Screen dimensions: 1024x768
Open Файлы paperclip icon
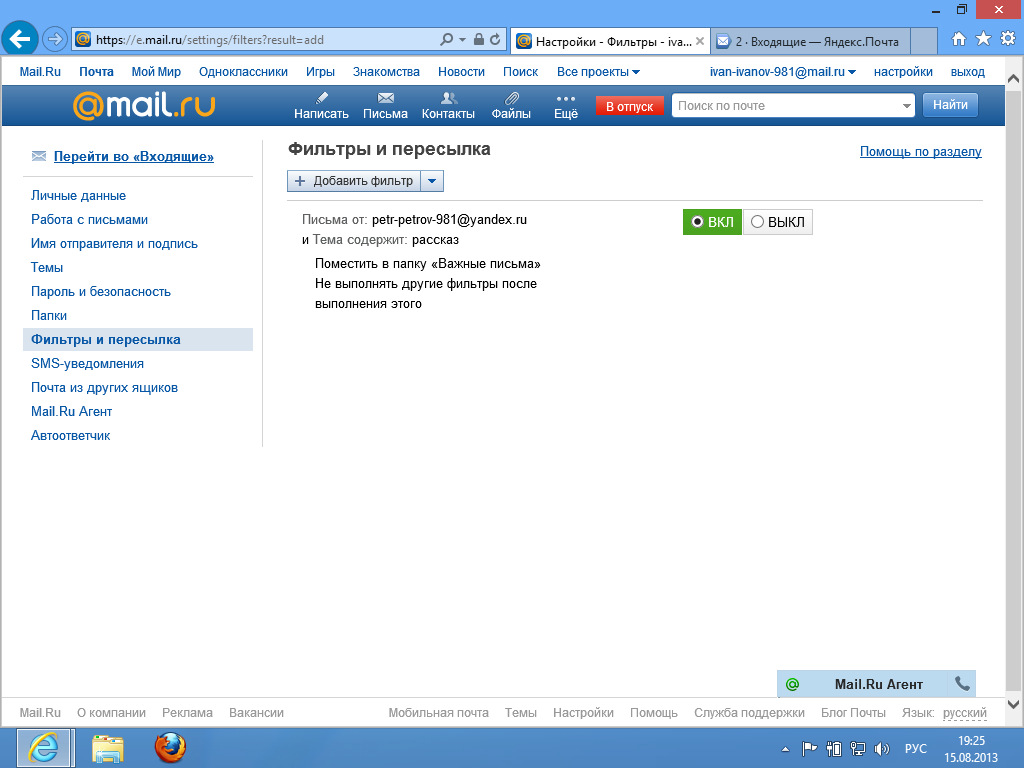tap(511, 98)
